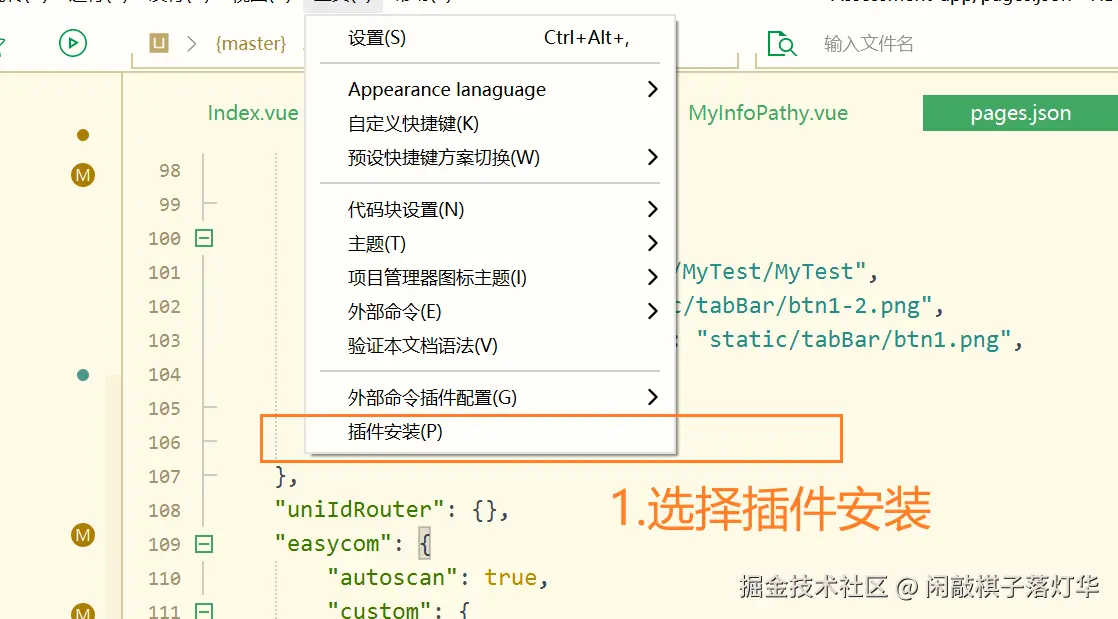Open 项目管理器图标主题(I) menu item
Viewport: 1118px width, 619px height.
click(490, 278)
